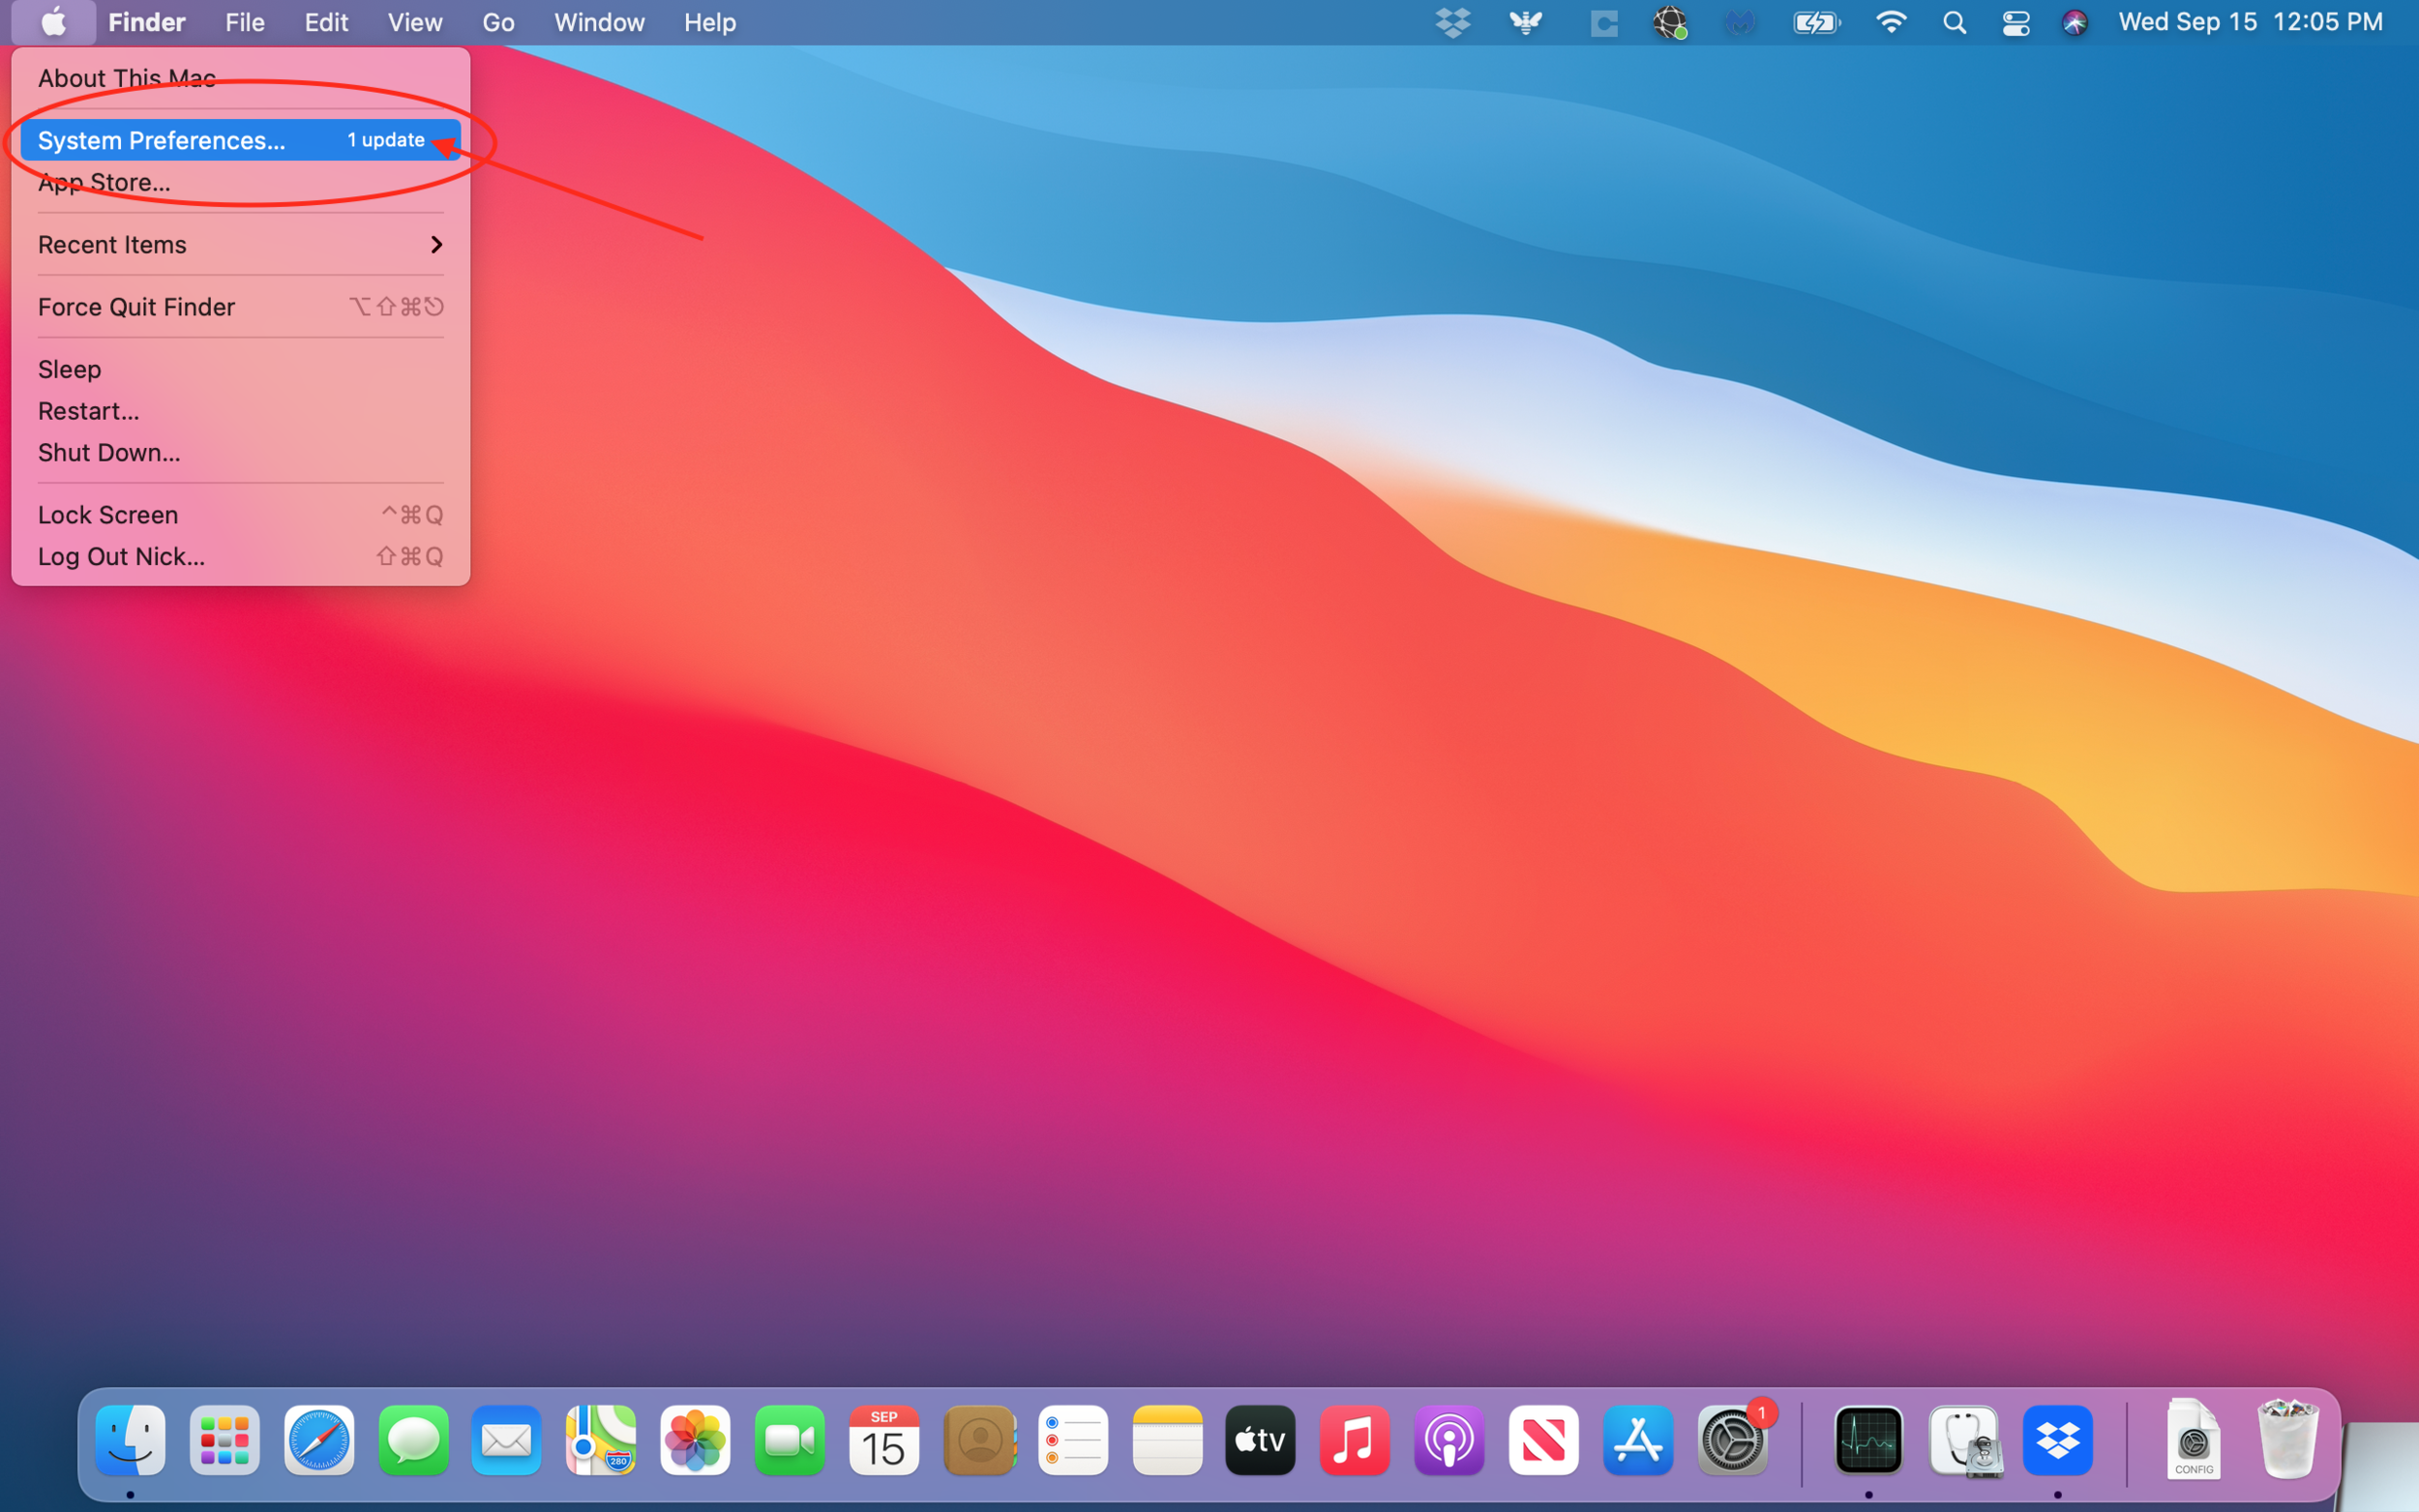Select System Preferences menu entry
The height and width of the screenshot is (1512, 2419).
pyautogui.click(x=240, y=140)
